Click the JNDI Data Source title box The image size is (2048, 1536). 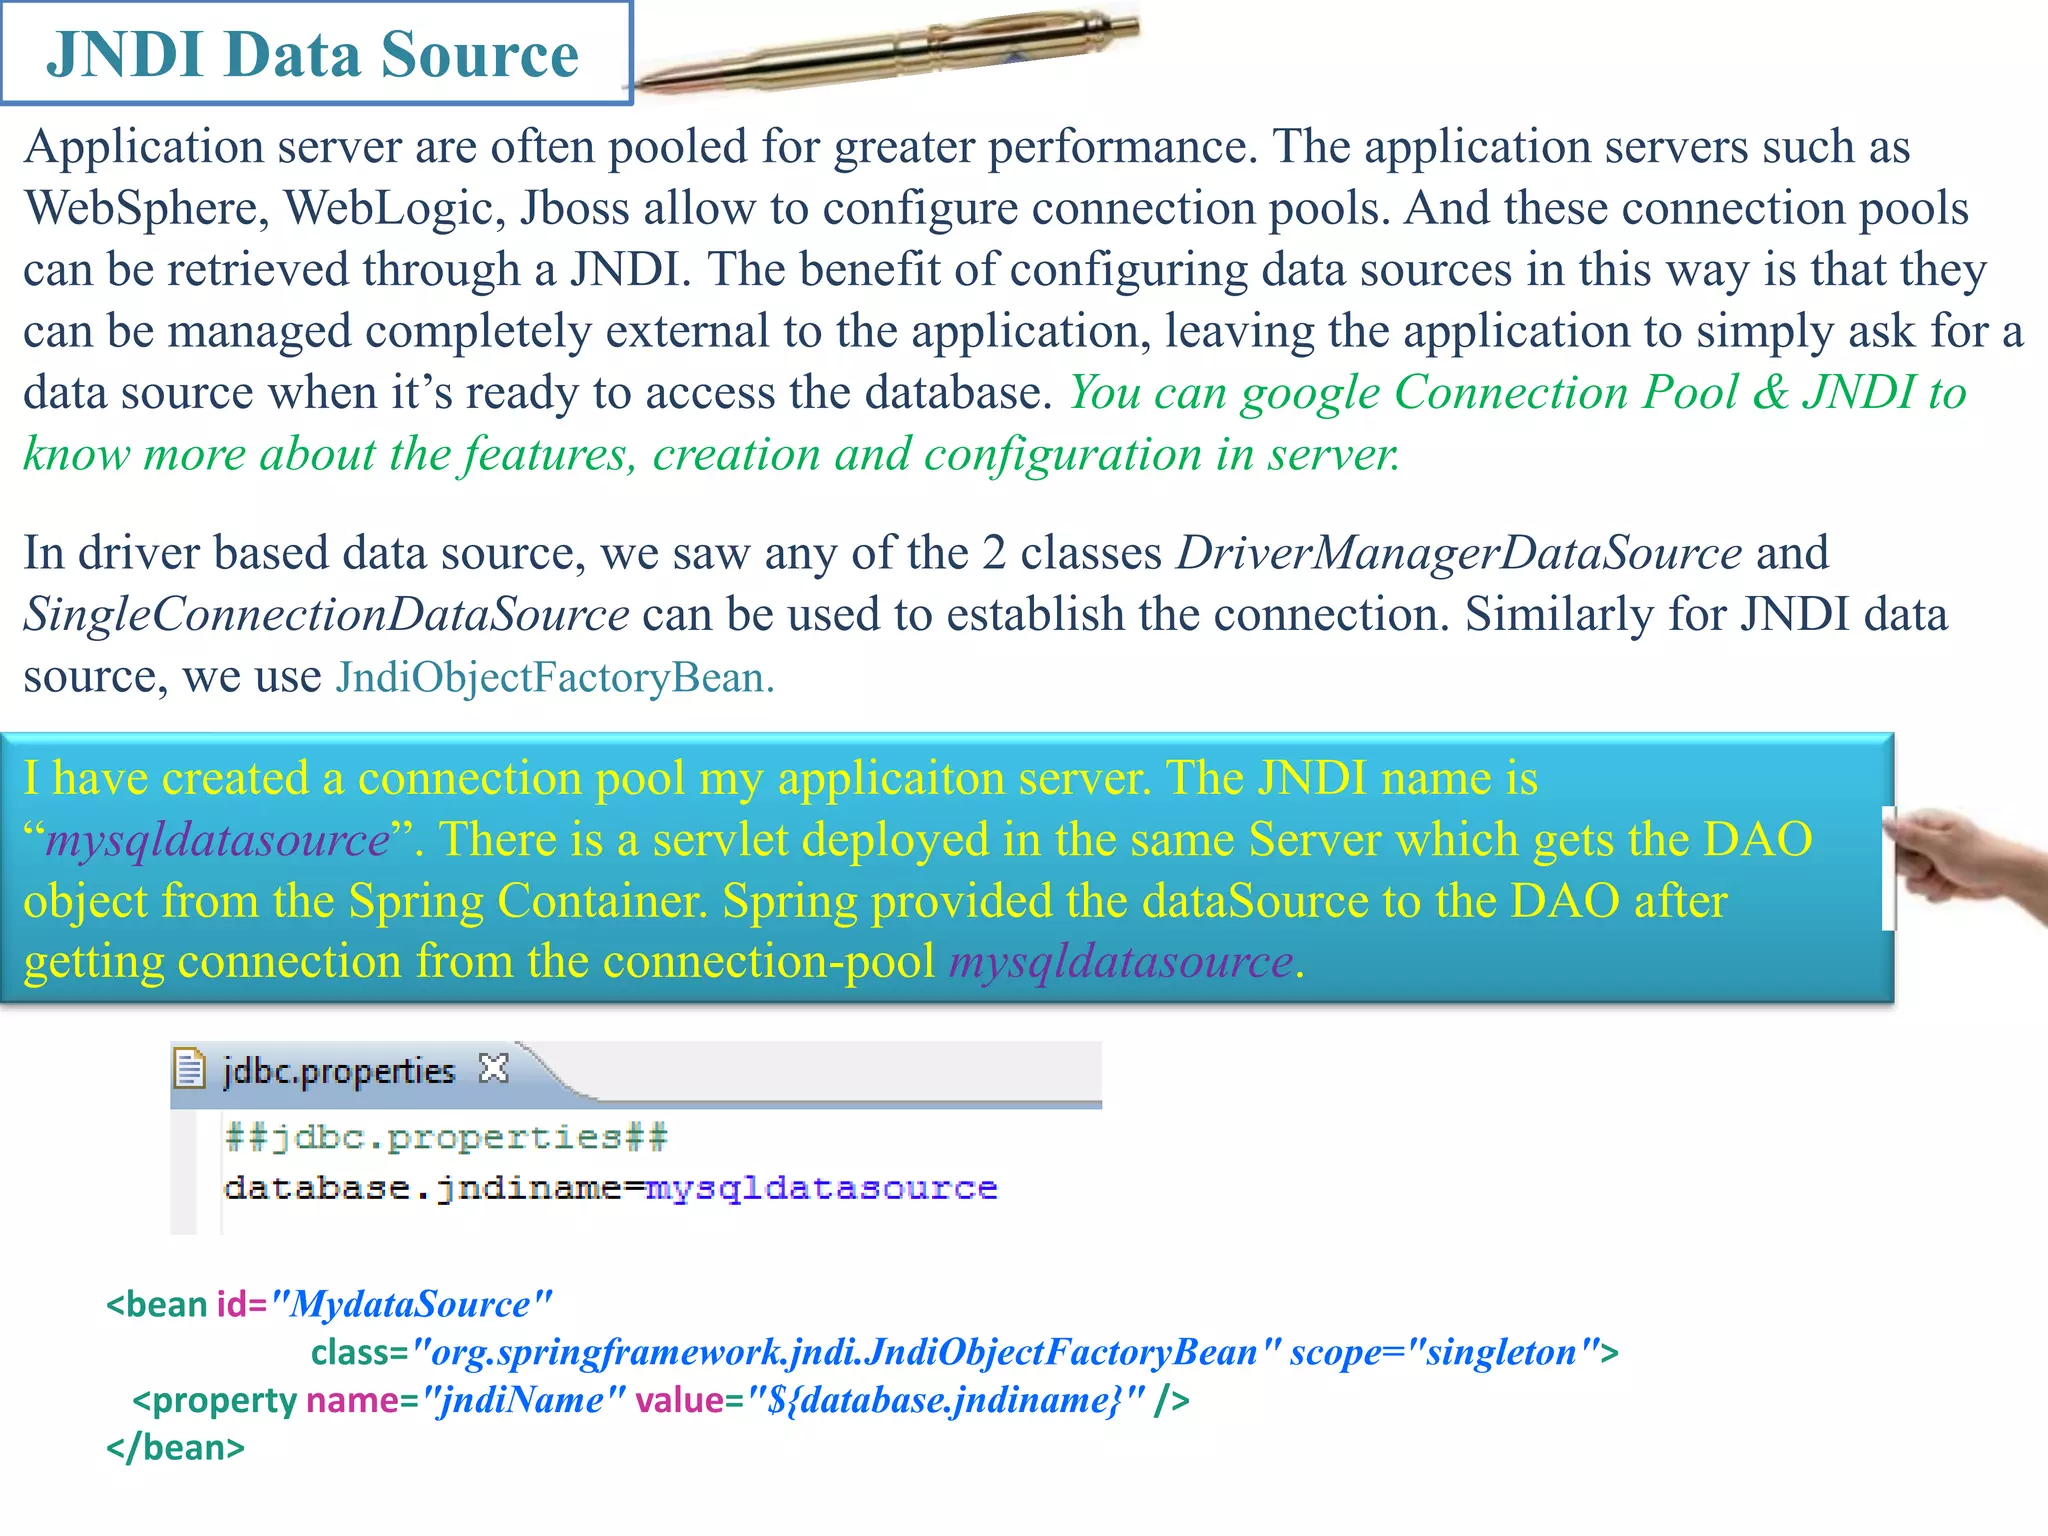[314, 53]
